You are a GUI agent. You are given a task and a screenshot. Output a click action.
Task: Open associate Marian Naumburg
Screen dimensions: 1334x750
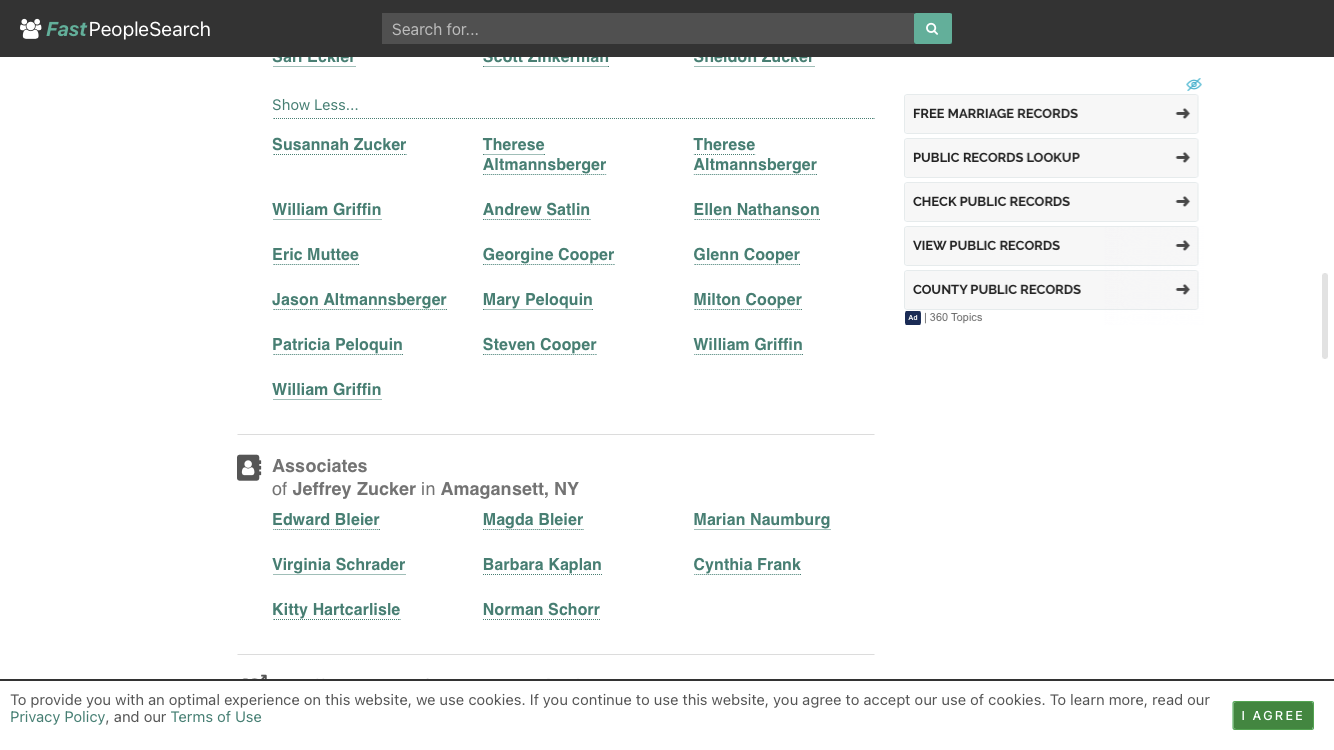coord(761,519)
